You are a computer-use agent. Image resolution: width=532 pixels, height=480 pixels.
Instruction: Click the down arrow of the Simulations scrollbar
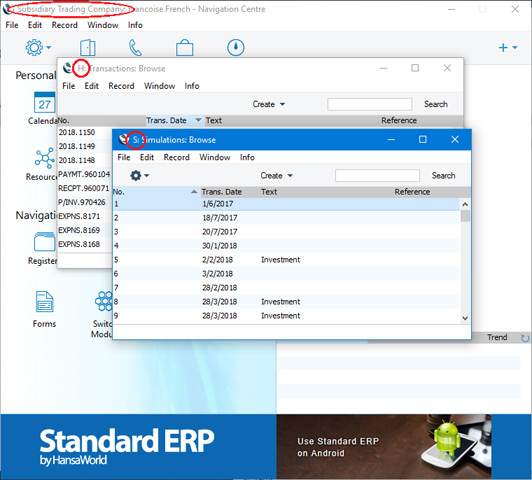[x=465, y=318]
